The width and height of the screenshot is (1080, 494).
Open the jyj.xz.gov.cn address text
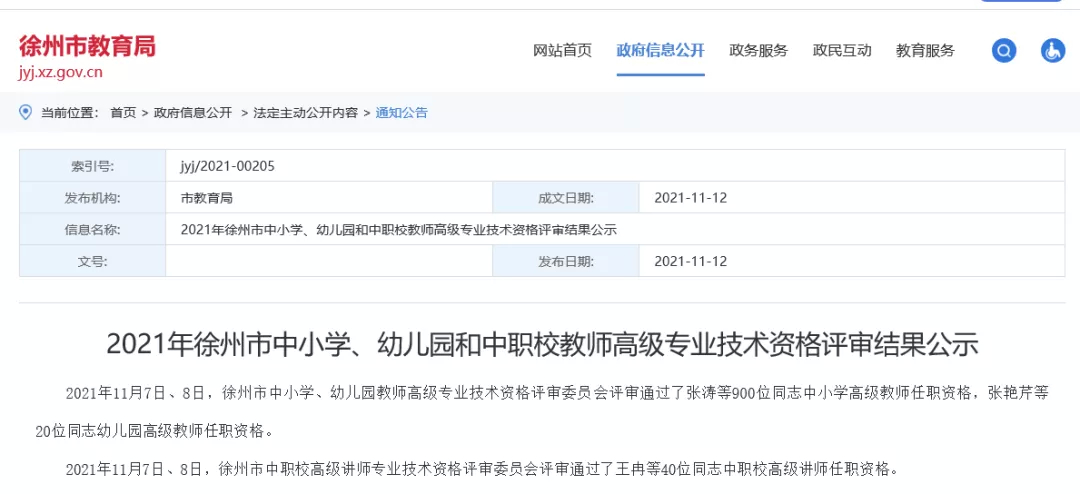[61, 73]
